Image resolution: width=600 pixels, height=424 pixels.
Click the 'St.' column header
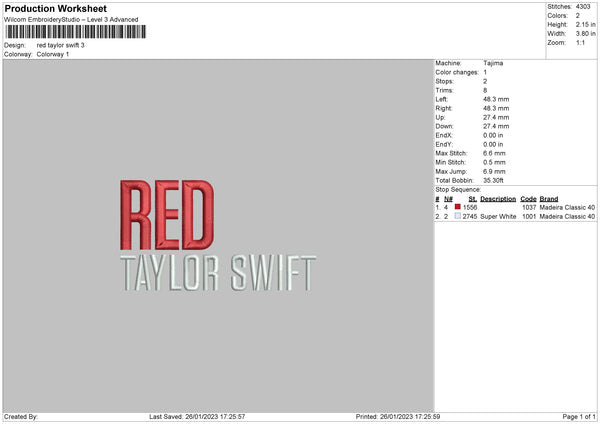473,199
